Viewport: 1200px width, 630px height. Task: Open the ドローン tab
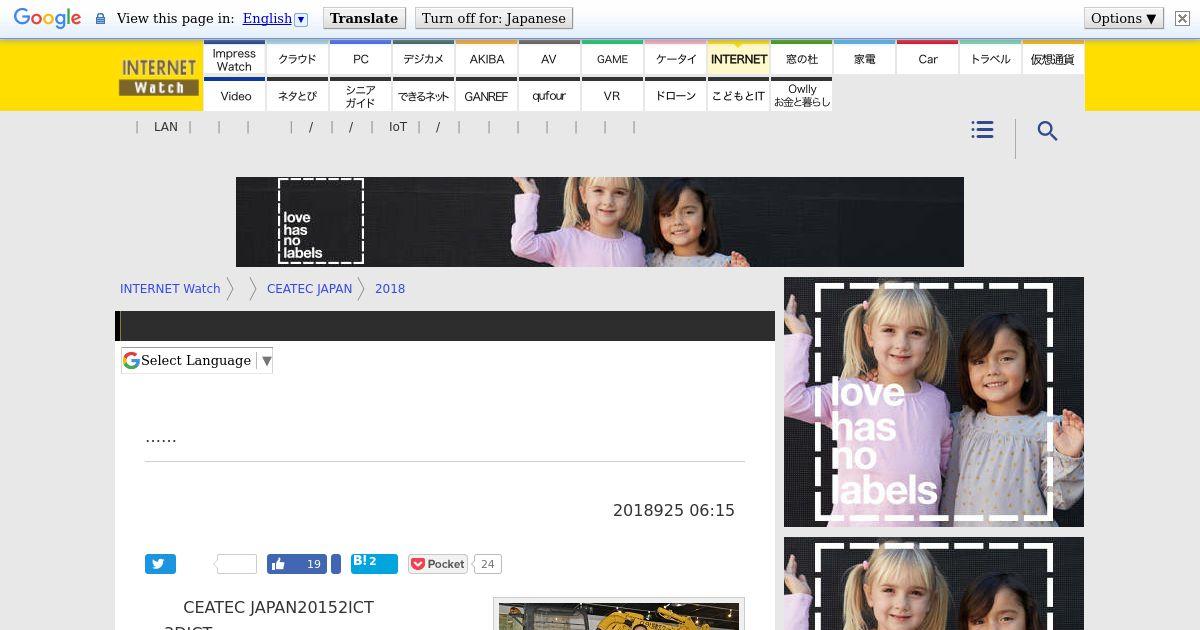coord(675,95)
